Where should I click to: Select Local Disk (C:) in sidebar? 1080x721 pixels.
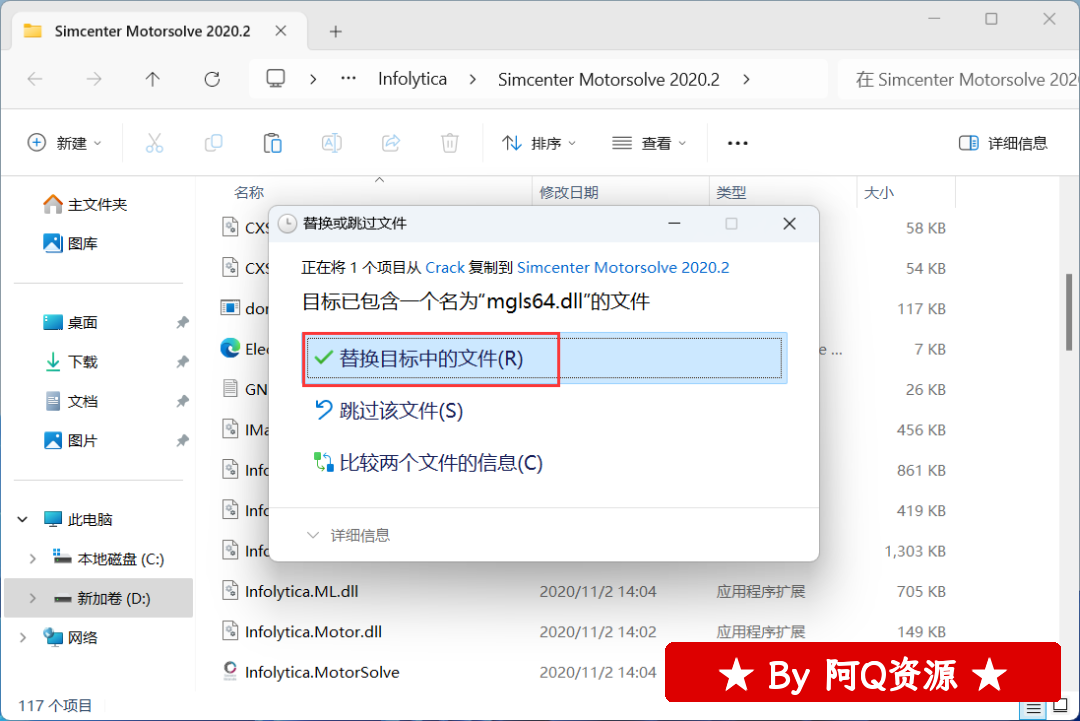109,558
